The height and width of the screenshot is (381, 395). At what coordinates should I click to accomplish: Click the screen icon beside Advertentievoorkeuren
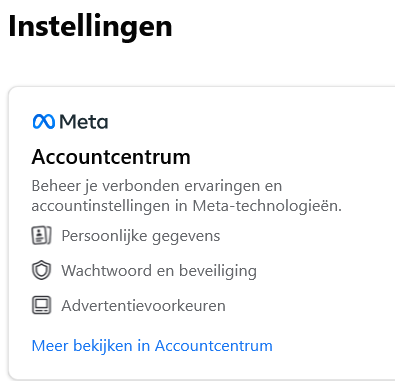[x=41, y=305]
